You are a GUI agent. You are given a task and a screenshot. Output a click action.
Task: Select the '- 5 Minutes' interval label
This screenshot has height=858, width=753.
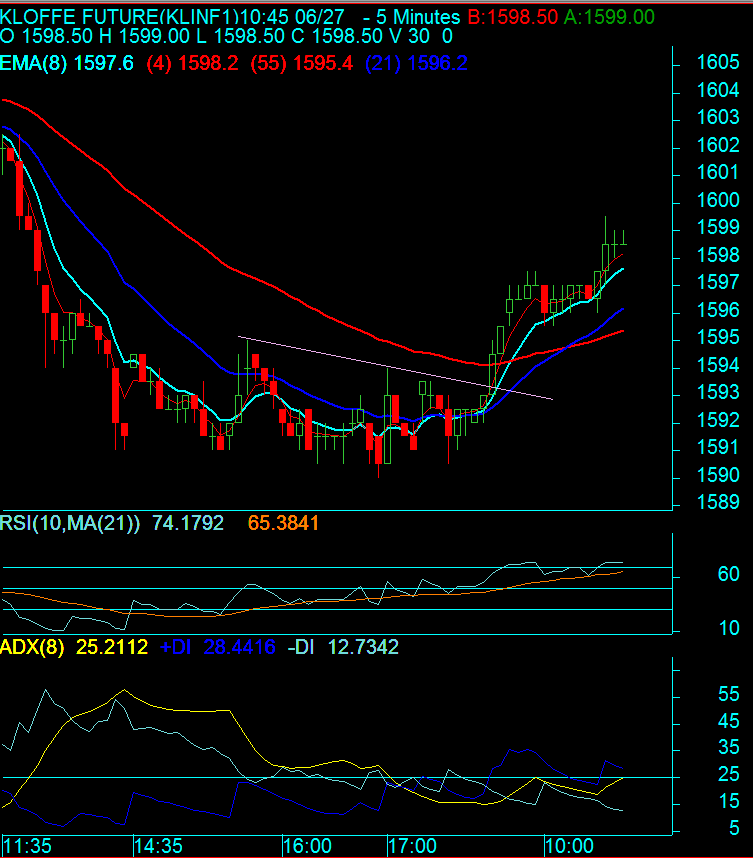coord(412,17)
